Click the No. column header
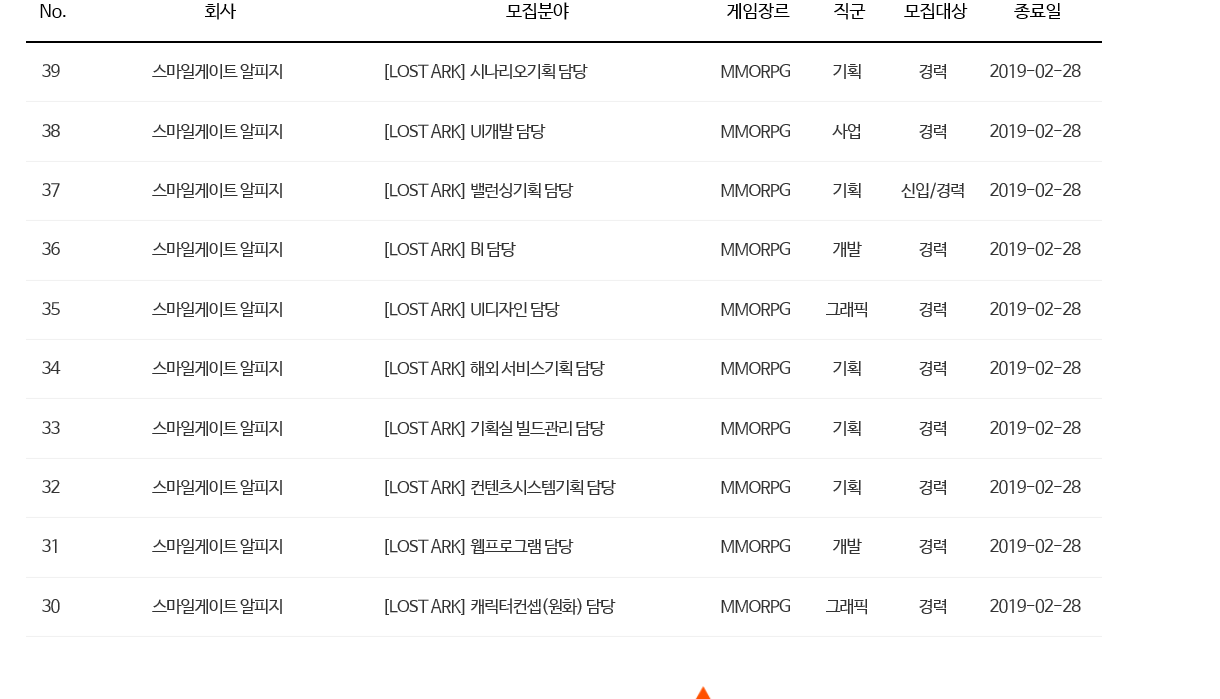Viewport: 1220px width, 699px height. [x=52, y=12]
